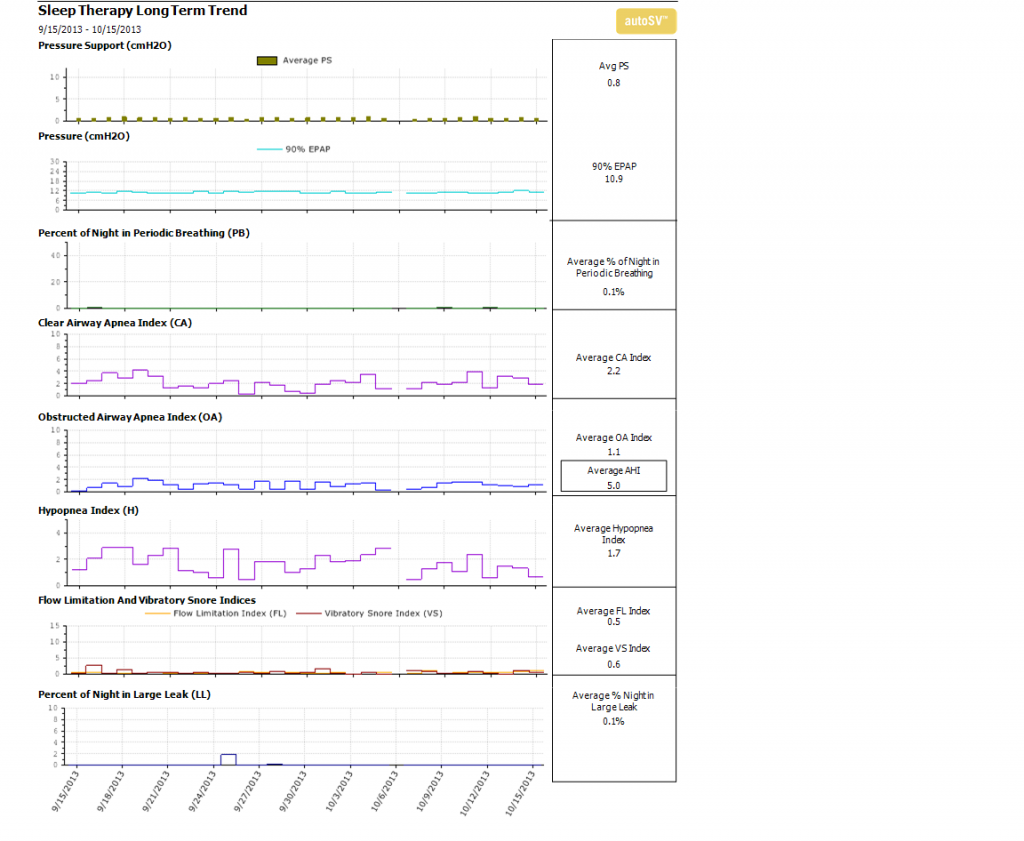The width and height of the screenshot is (1024, 841).
Task: Click the Average Hypopnea Index summary panel
Action: 613,540
